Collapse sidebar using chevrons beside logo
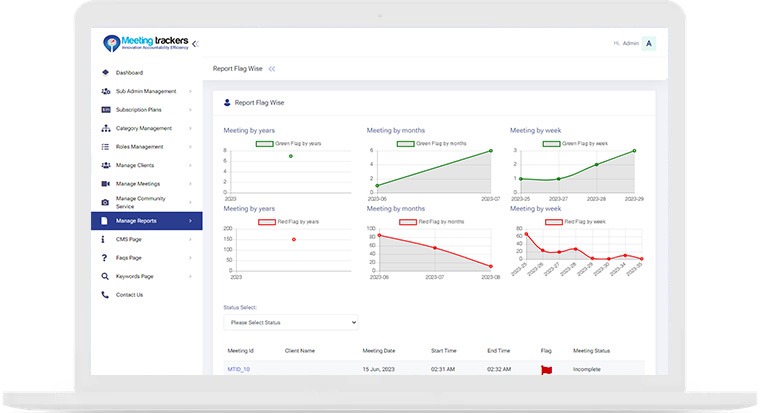 pos(195,44)
